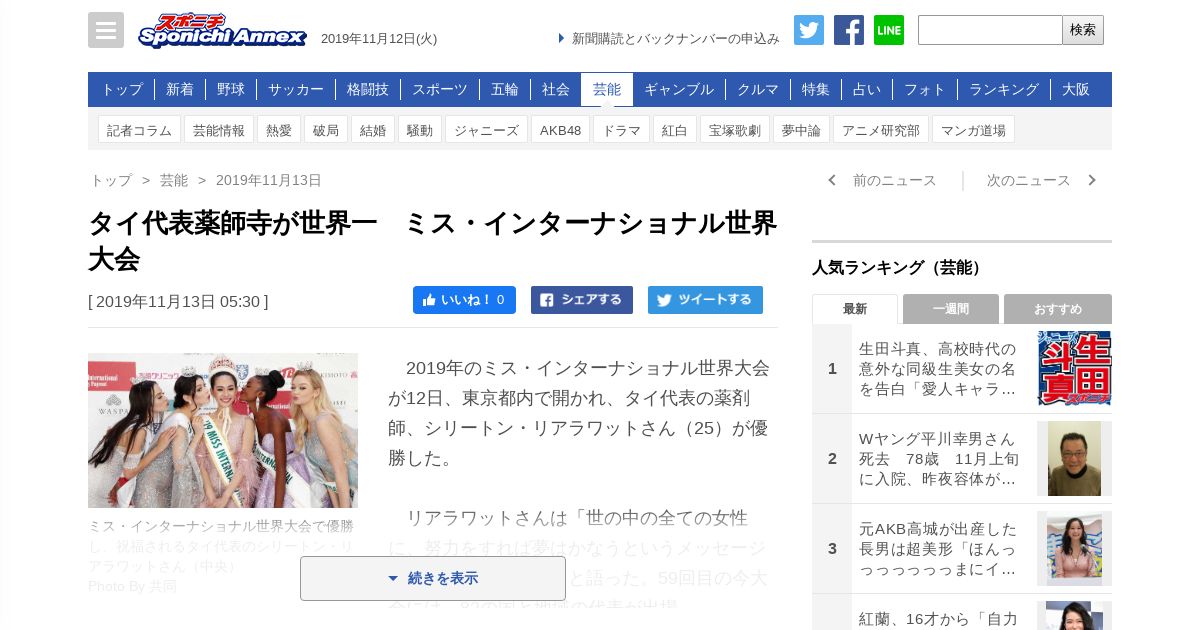Click 芸能 breadcrumb link
The image size is (1200, 630).
pyautogui.click(x=174, y=180)
